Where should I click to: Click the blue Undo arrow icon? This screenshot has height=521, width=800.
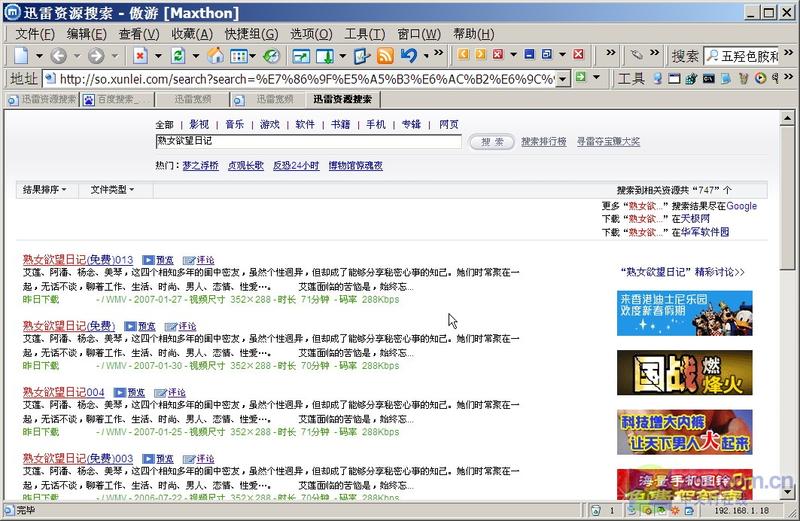tap(409, 55)
